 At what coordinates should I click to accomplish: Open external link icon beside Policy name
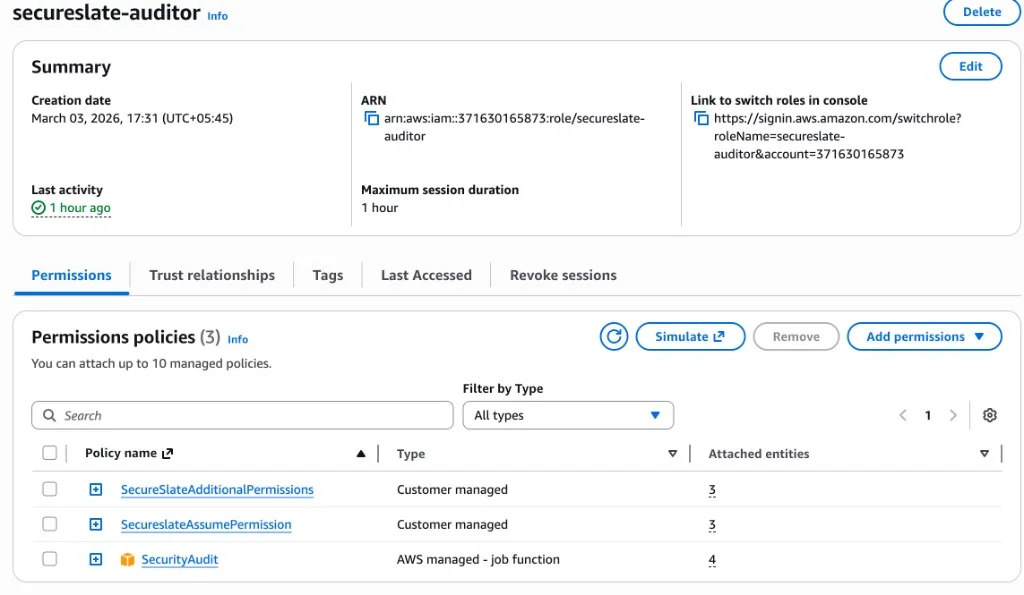tap(168, 453)
